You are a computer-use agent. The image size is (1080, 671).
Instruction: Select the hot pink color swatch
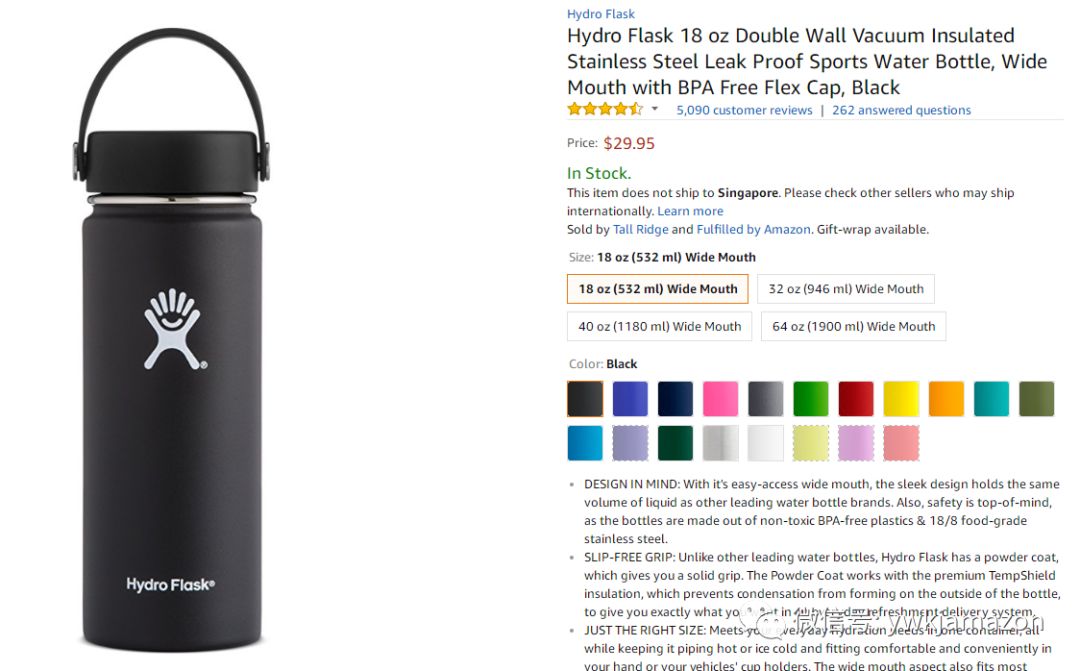(x=720, y=399)
